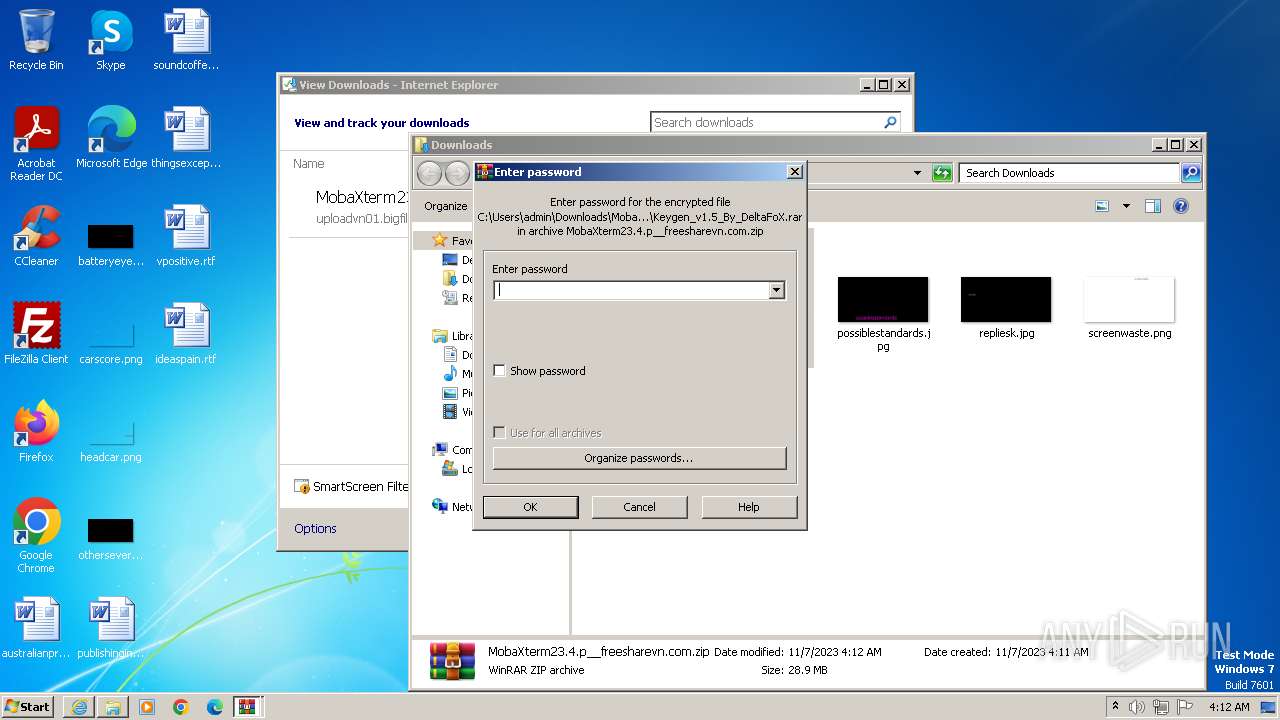The image size is (1280, 720).
Task: Open the change view dropdown arrow
Action: click(1126, 206)
